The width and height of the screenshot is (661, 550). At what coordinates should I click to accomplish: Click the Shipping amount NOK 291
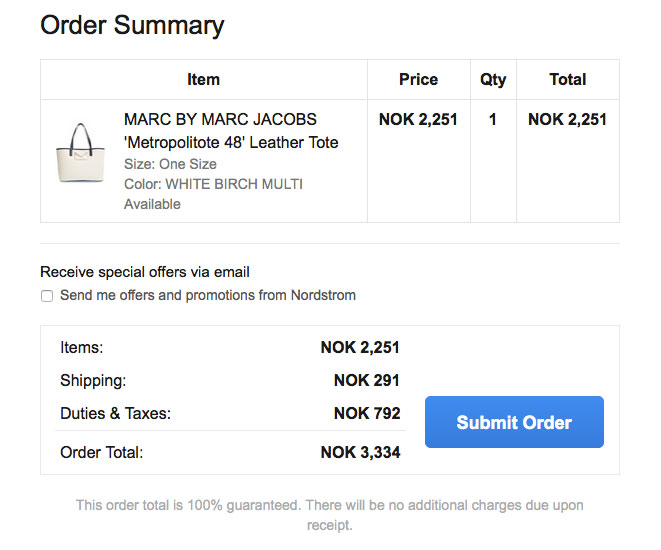point(367,381)
